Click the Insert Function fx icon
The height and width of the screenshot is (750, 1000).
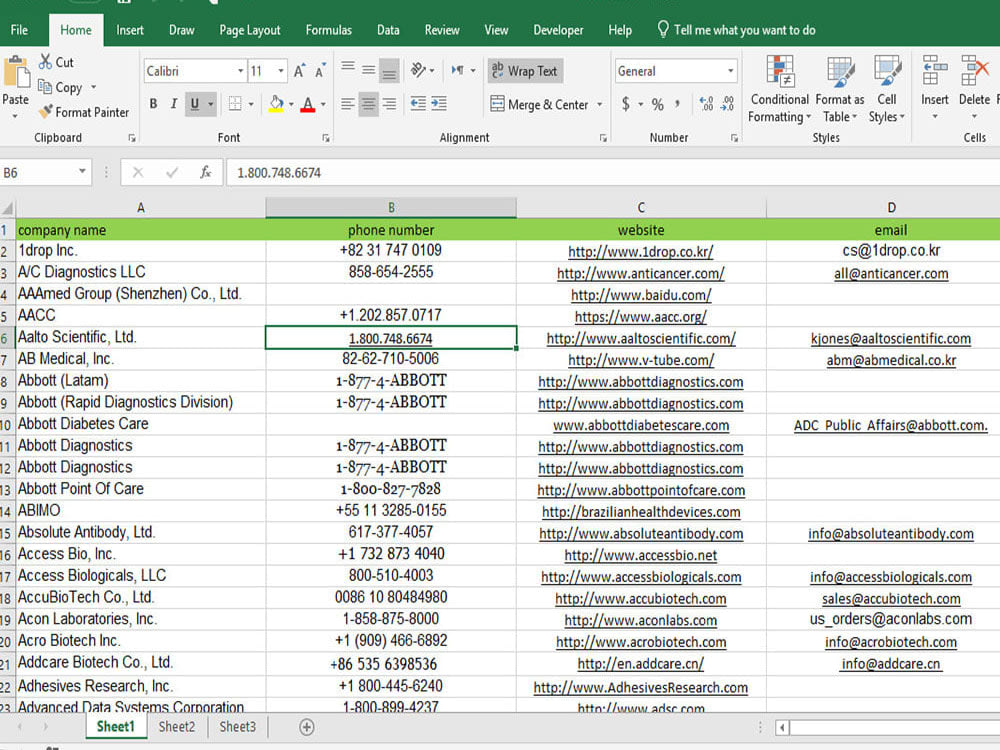click(x=205, y=172)
